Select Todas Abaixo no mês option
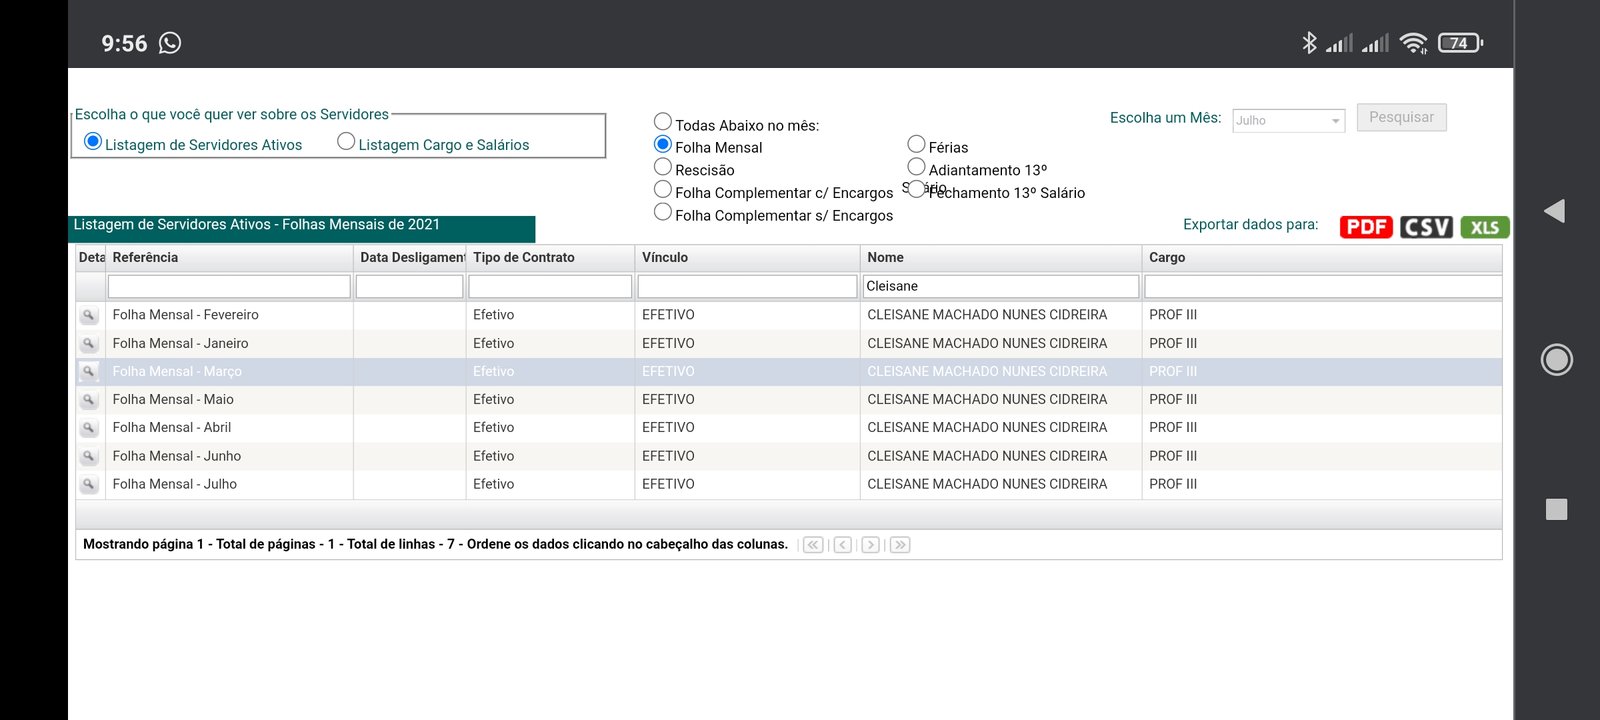This screenshot has width=1600, height=720. (x=663, y=122)
